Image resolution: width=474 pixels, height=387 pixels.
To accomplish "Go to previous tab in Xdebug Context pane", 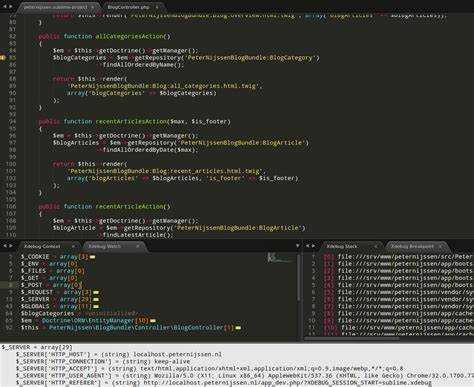I will [5, 246].
